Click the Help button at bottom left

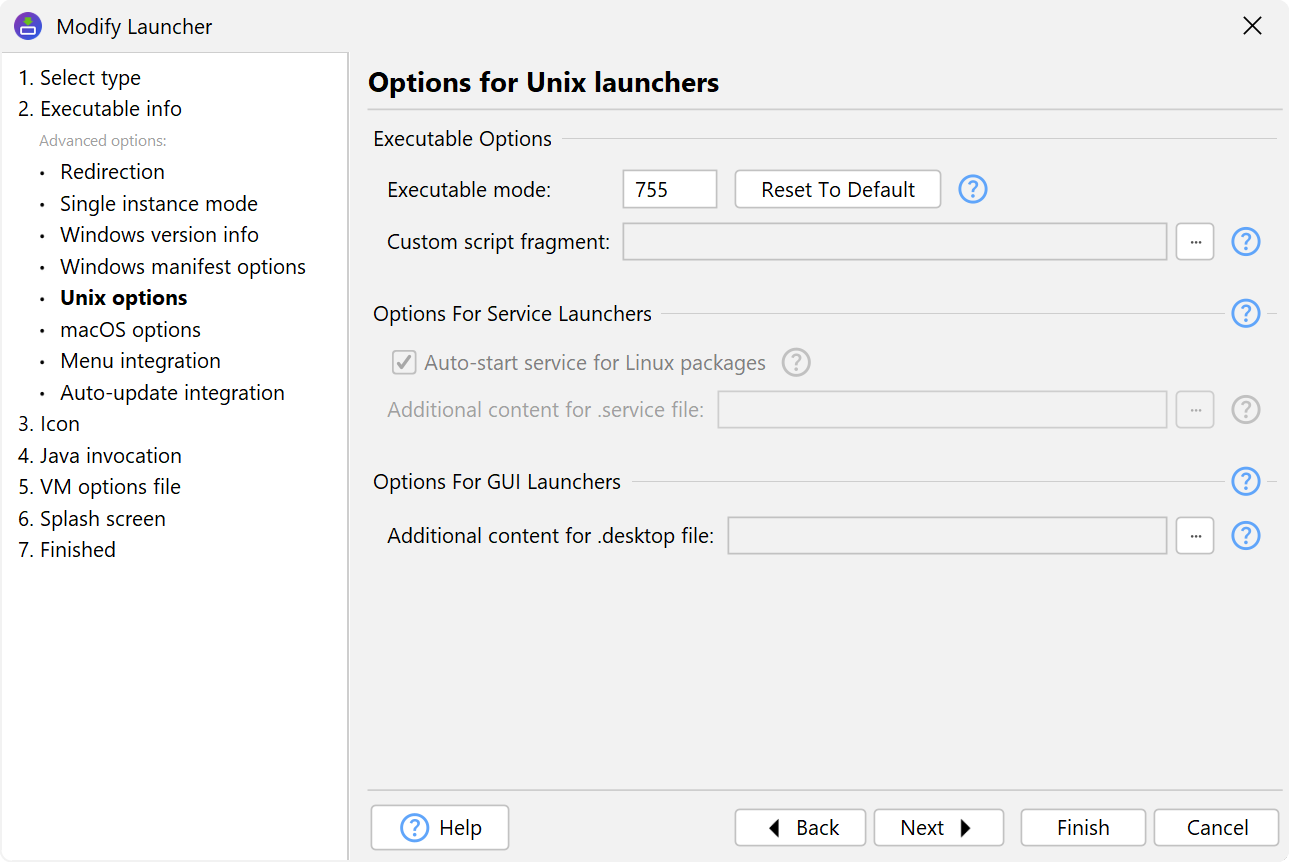(x=440, y=828)
